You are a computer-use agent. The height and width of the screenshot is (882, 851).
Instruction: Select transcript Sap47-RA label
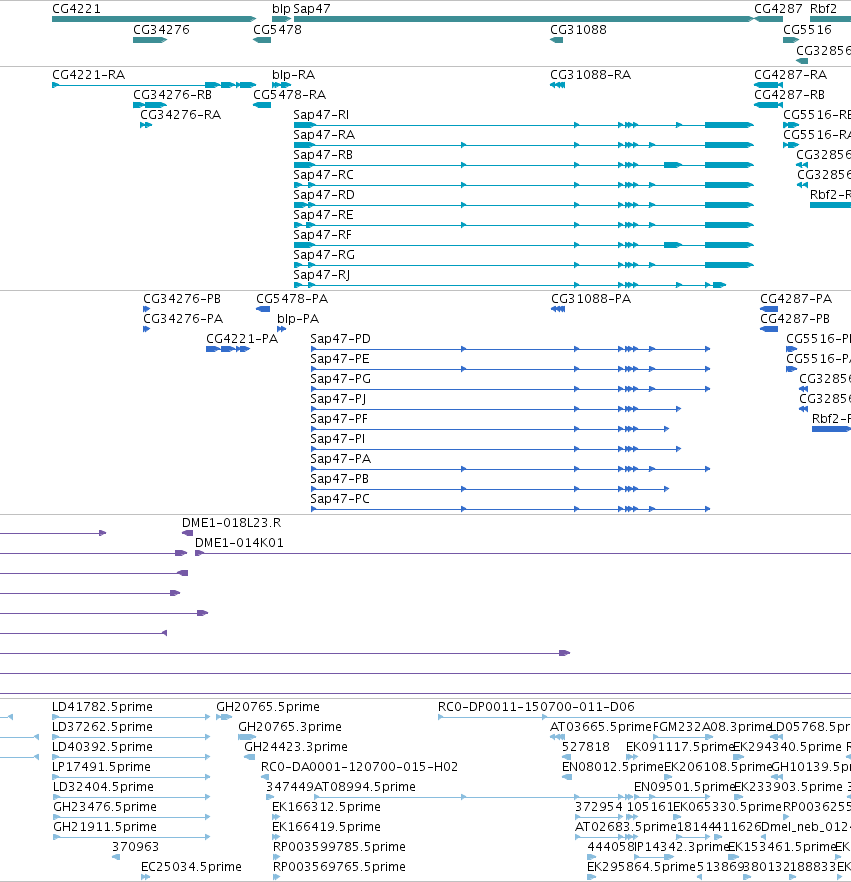coord(324,135)
